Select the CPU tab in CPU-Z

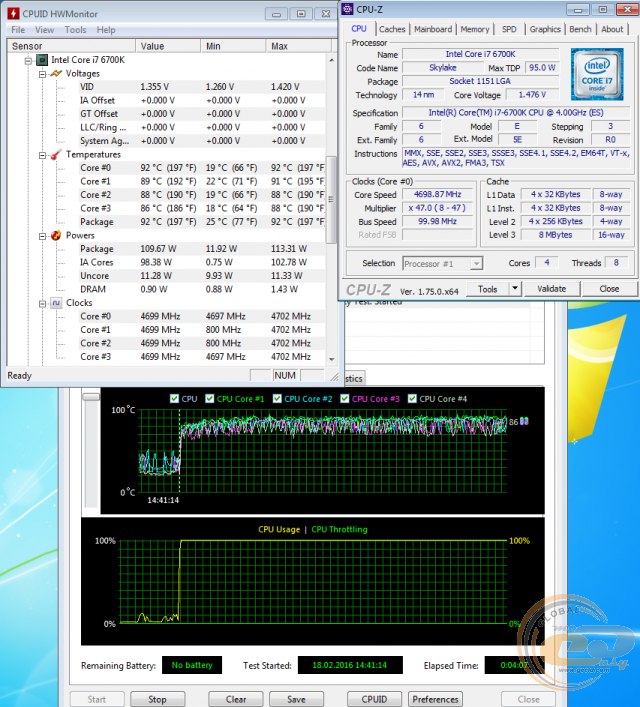point(359,29)
